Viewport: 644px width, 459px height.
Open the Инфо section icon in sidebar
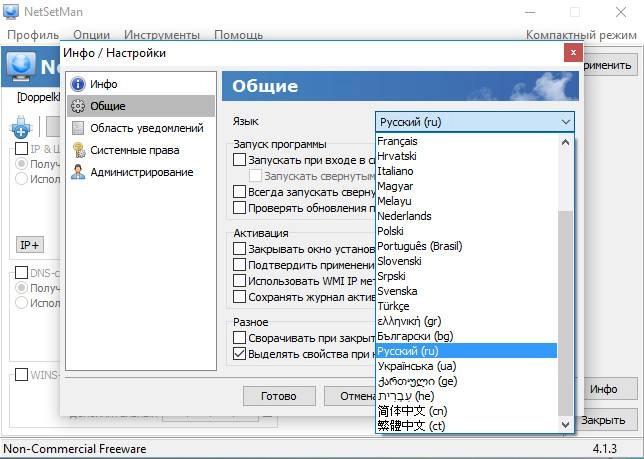(78, 84)
